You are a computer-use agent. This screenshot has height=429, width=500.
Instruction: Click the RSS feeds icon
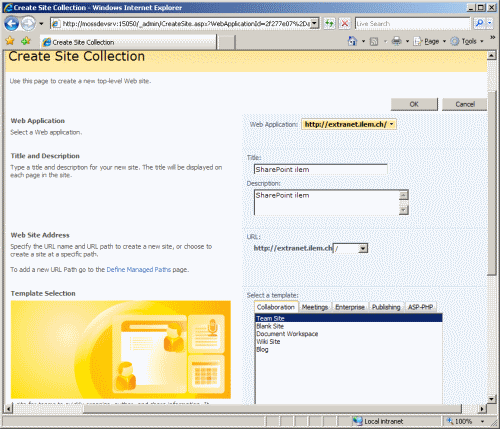(x=374, y=42)
